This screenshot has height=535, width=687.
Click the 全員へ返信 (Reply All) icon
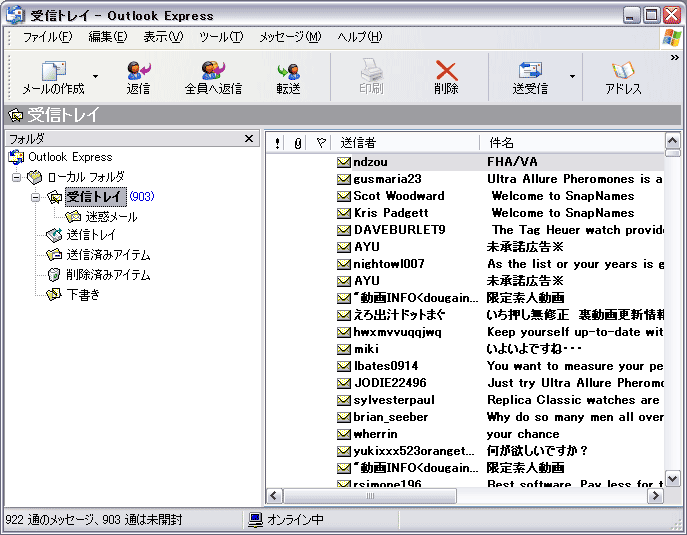(x=213, y=70)
